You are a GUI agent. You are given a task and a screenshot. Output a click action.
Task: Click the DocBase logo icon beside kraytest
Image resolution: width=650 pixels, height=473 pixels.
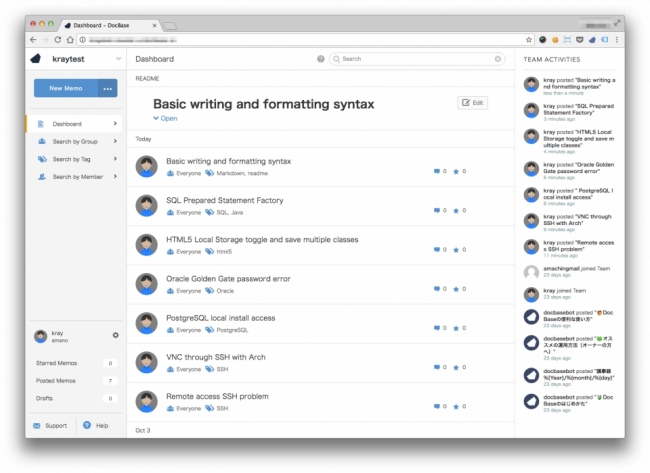(x=37, y=60)
